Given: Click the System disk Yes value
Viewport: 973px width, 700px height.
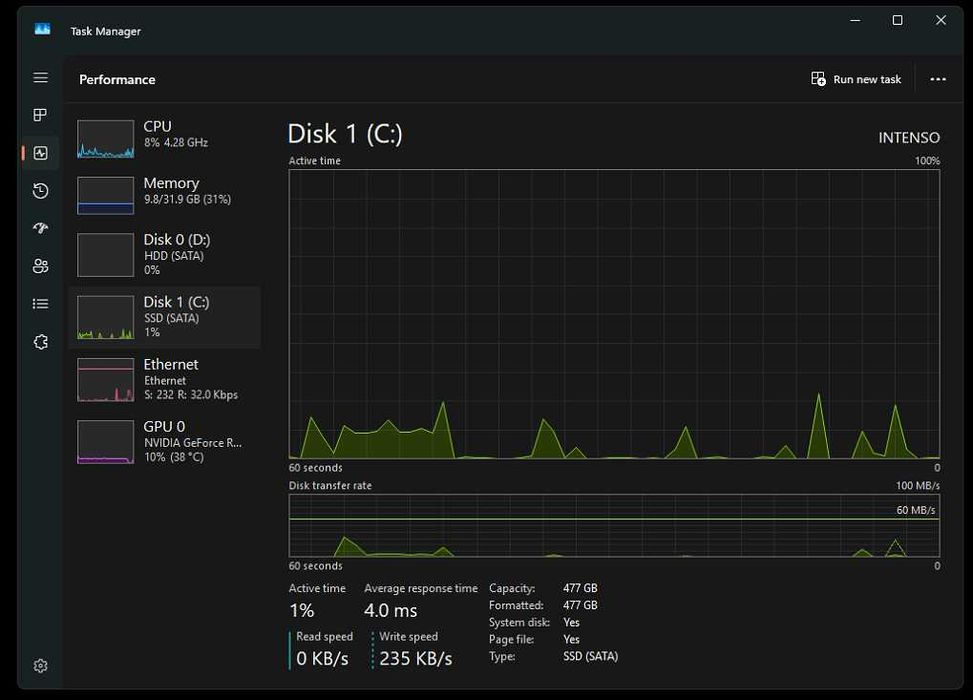Looking at the screenshot, I should 572,622.
